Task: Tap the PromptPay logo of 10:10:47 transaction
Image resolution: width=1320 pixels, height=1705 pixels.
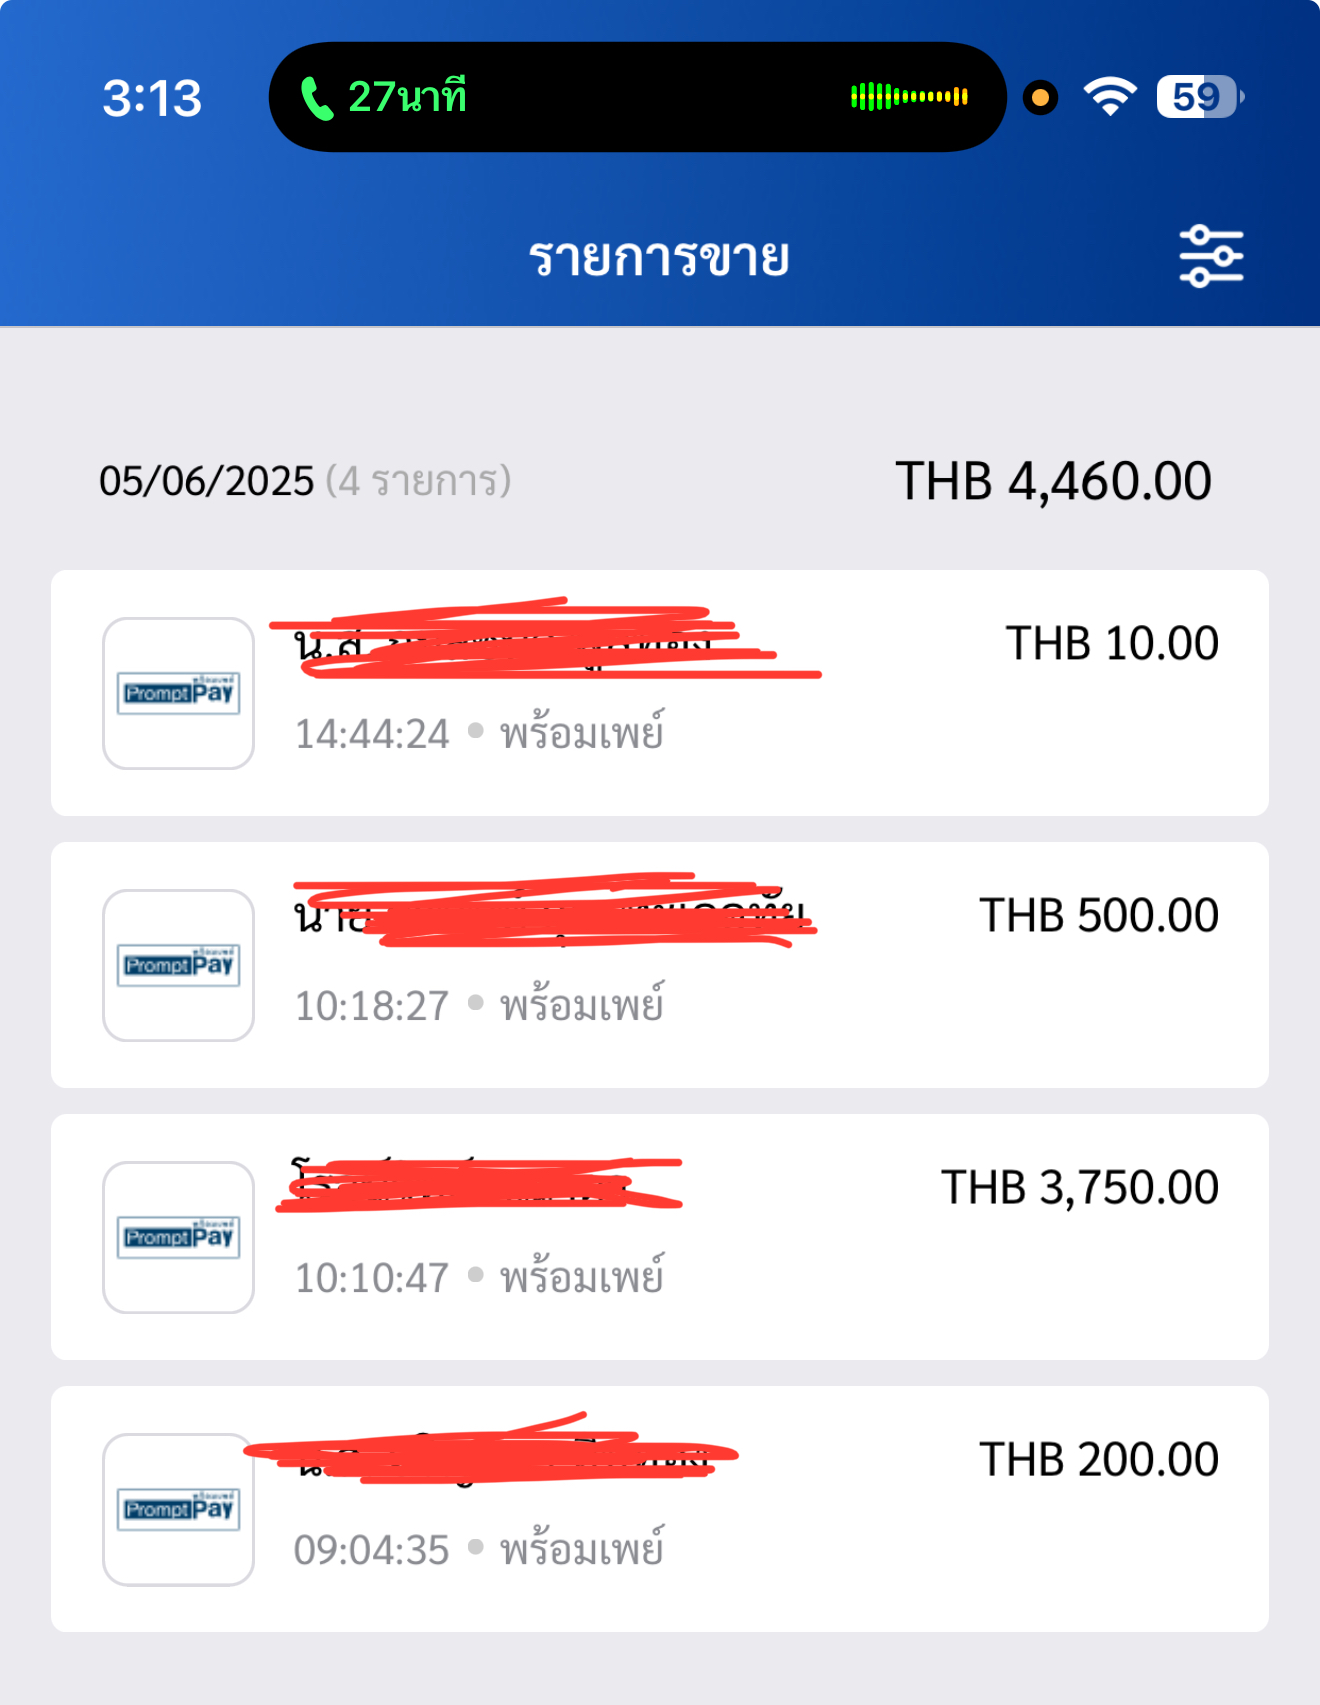Action: tap(178, 1237)
